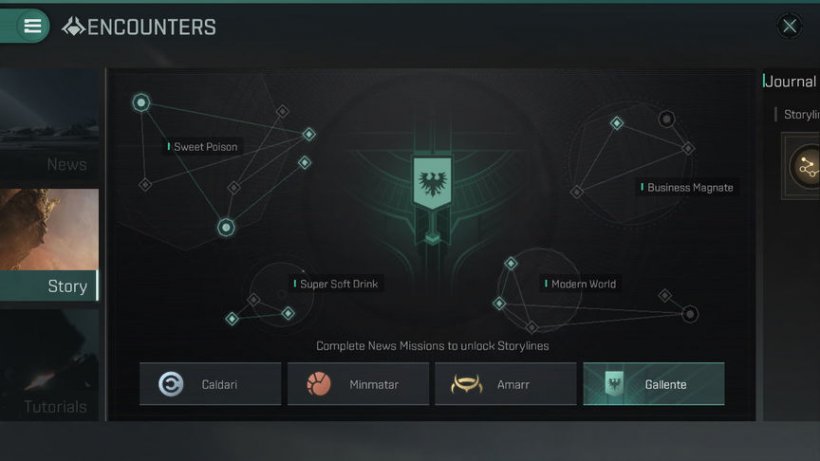Select the top-left circular Sweet Poison node

141,102
